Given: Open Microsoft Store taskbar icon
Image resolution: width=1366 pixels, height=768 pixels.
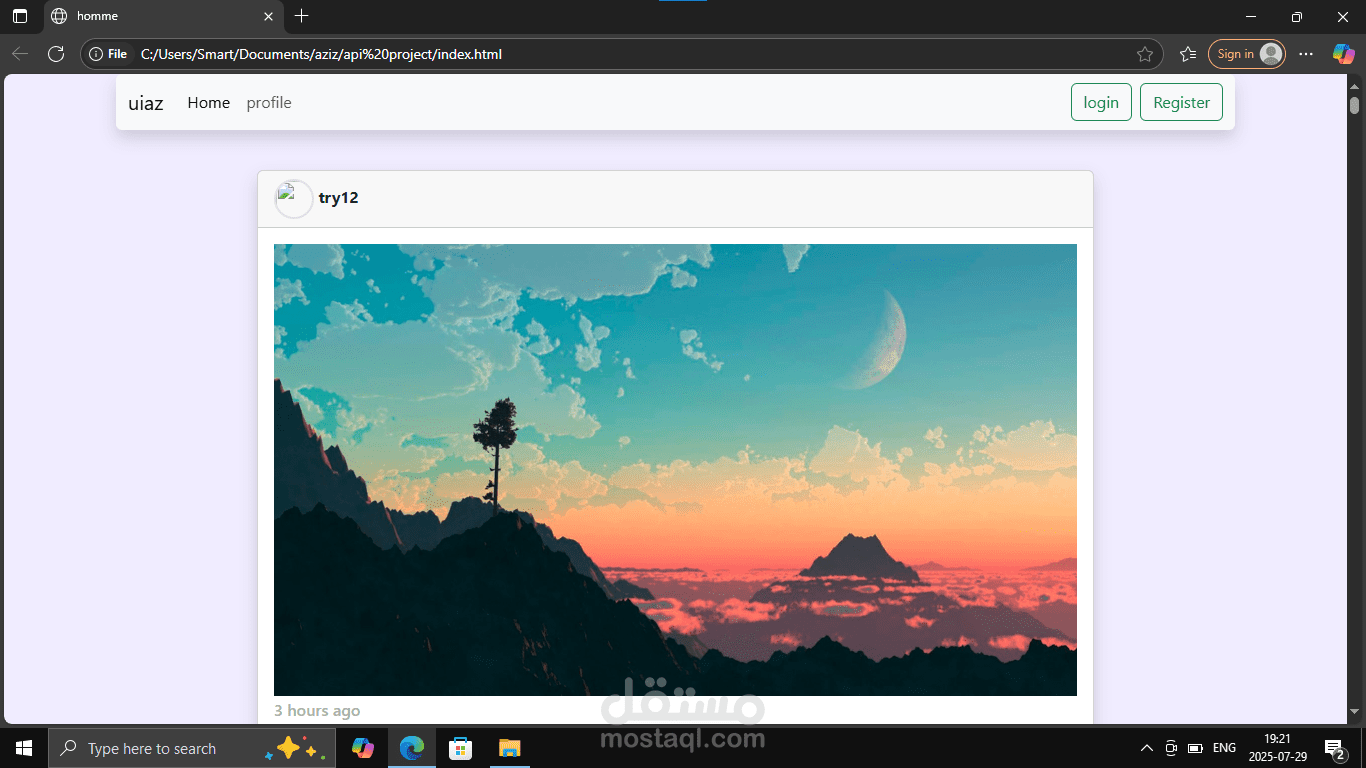Looking at the screenshot, I should [460, 748].
